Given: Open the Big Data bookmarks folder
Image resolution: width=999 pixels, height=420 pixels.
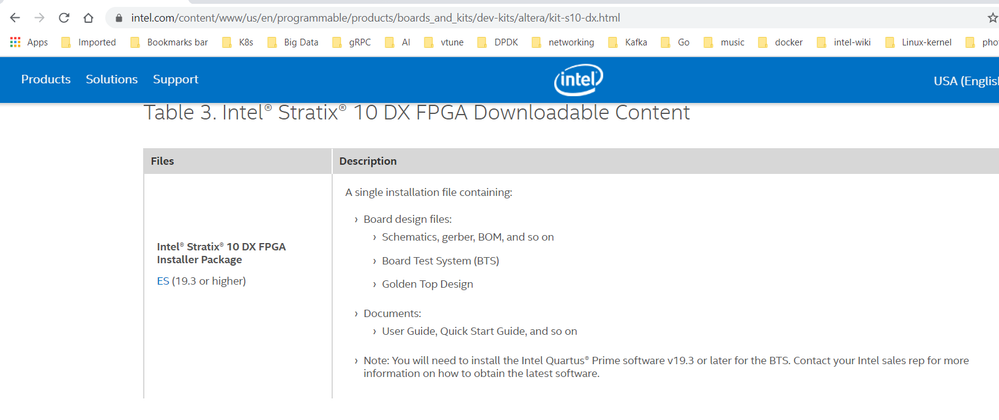Looking at the screenshot, I should pos(292,43).
